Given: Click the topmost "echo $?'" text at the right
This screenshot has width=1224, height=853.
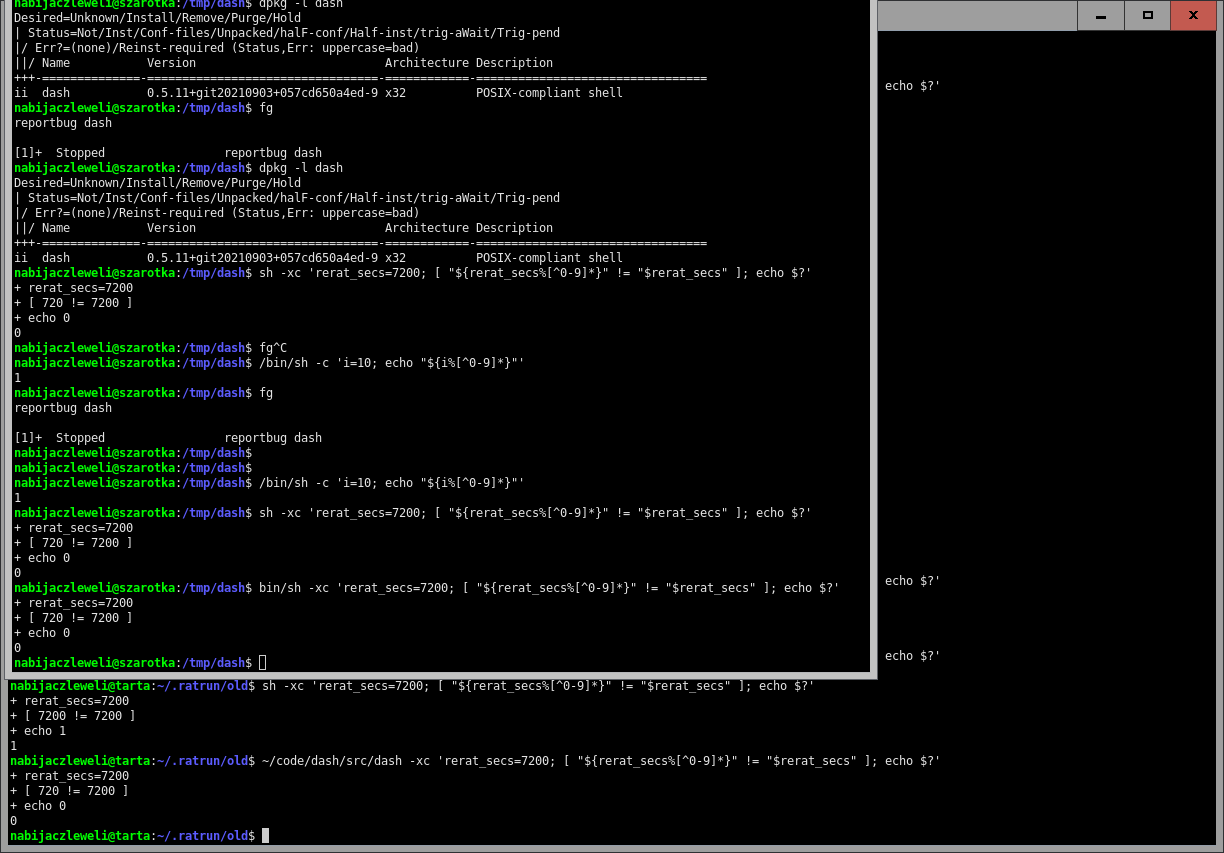Looking at the screenshot, I should click(912, 86).
